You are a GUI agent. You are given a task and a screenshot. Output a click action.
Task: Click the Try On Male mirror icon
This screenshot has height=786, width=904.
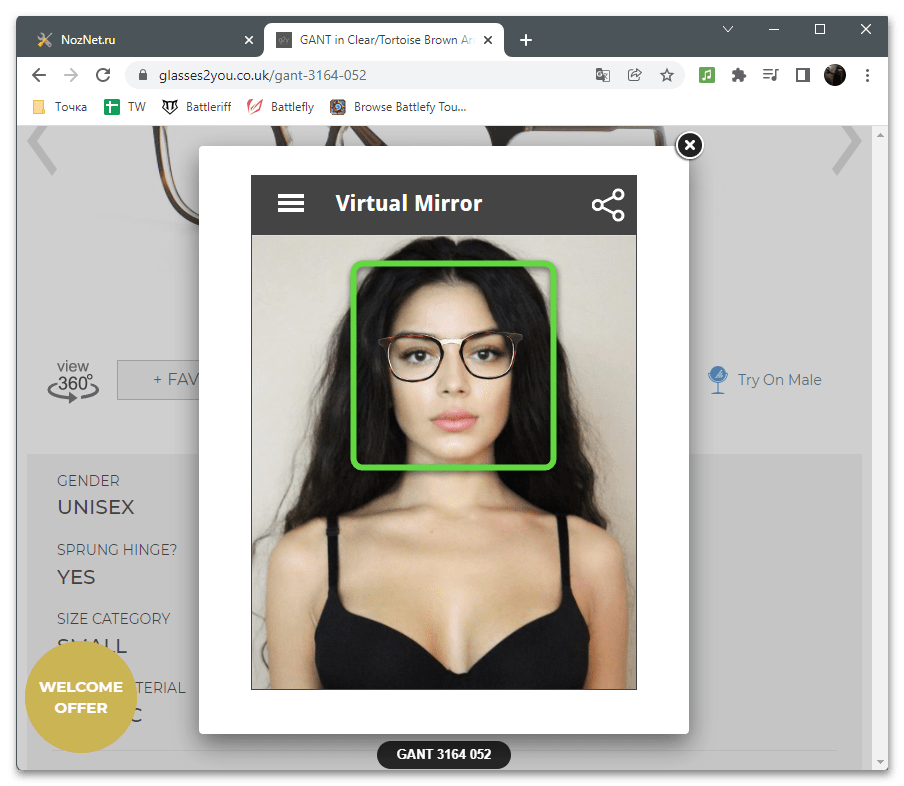click(718, 380)
